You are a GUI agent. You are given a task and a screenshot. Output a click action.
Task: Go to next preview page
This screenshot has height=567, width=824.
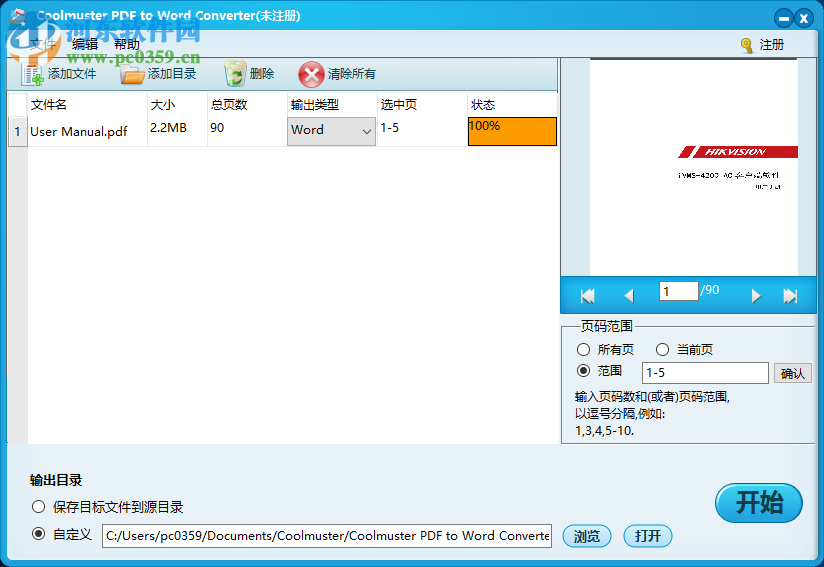[x=756, y=296]
